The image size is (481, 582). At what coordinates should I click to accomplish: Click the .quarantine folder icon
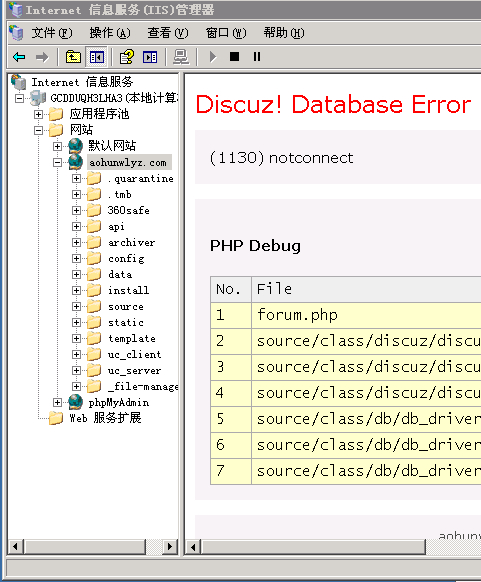pos(94,178)
